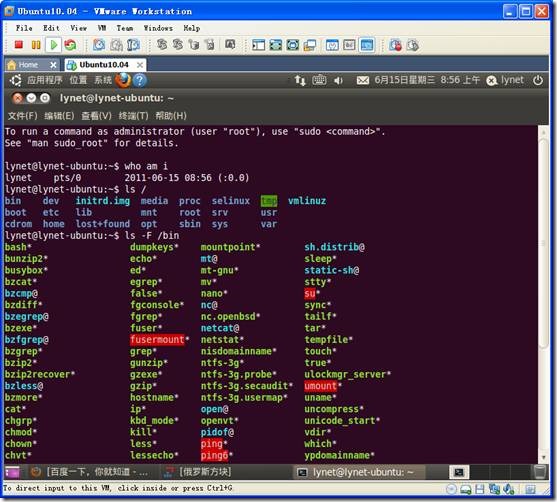557x502 pixels.
Task: Open the VMware Edit menu
Action: 51,28
